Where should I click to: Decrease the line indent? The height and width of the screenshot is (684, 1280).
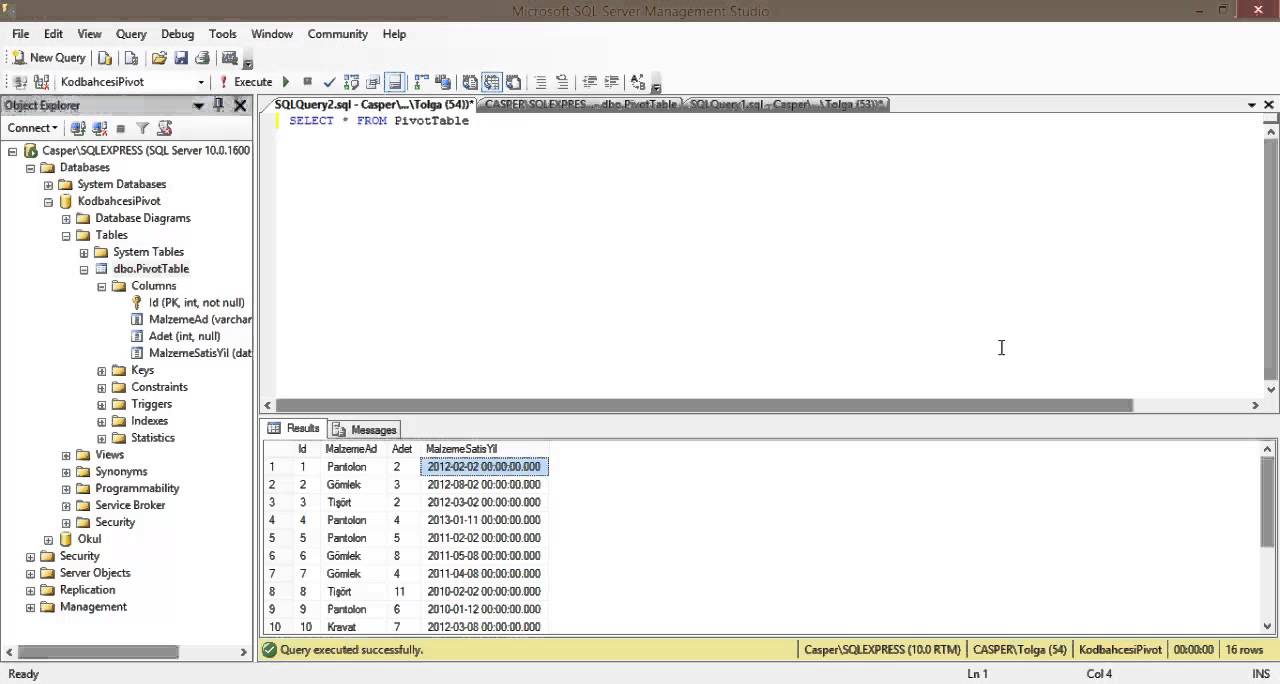(x=589, y=82)
